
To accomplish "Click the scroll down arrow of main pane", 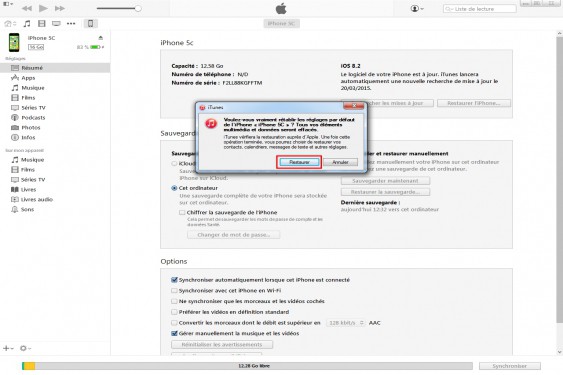I will click(559, 352).
